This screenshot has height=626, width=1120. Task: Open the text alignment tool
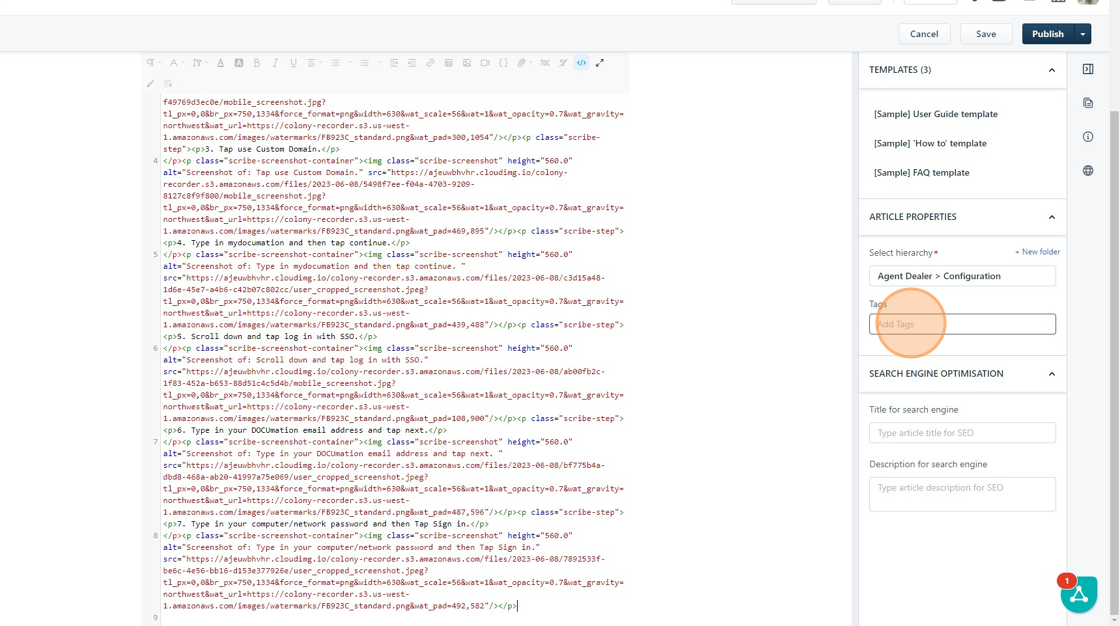(314, 63)
